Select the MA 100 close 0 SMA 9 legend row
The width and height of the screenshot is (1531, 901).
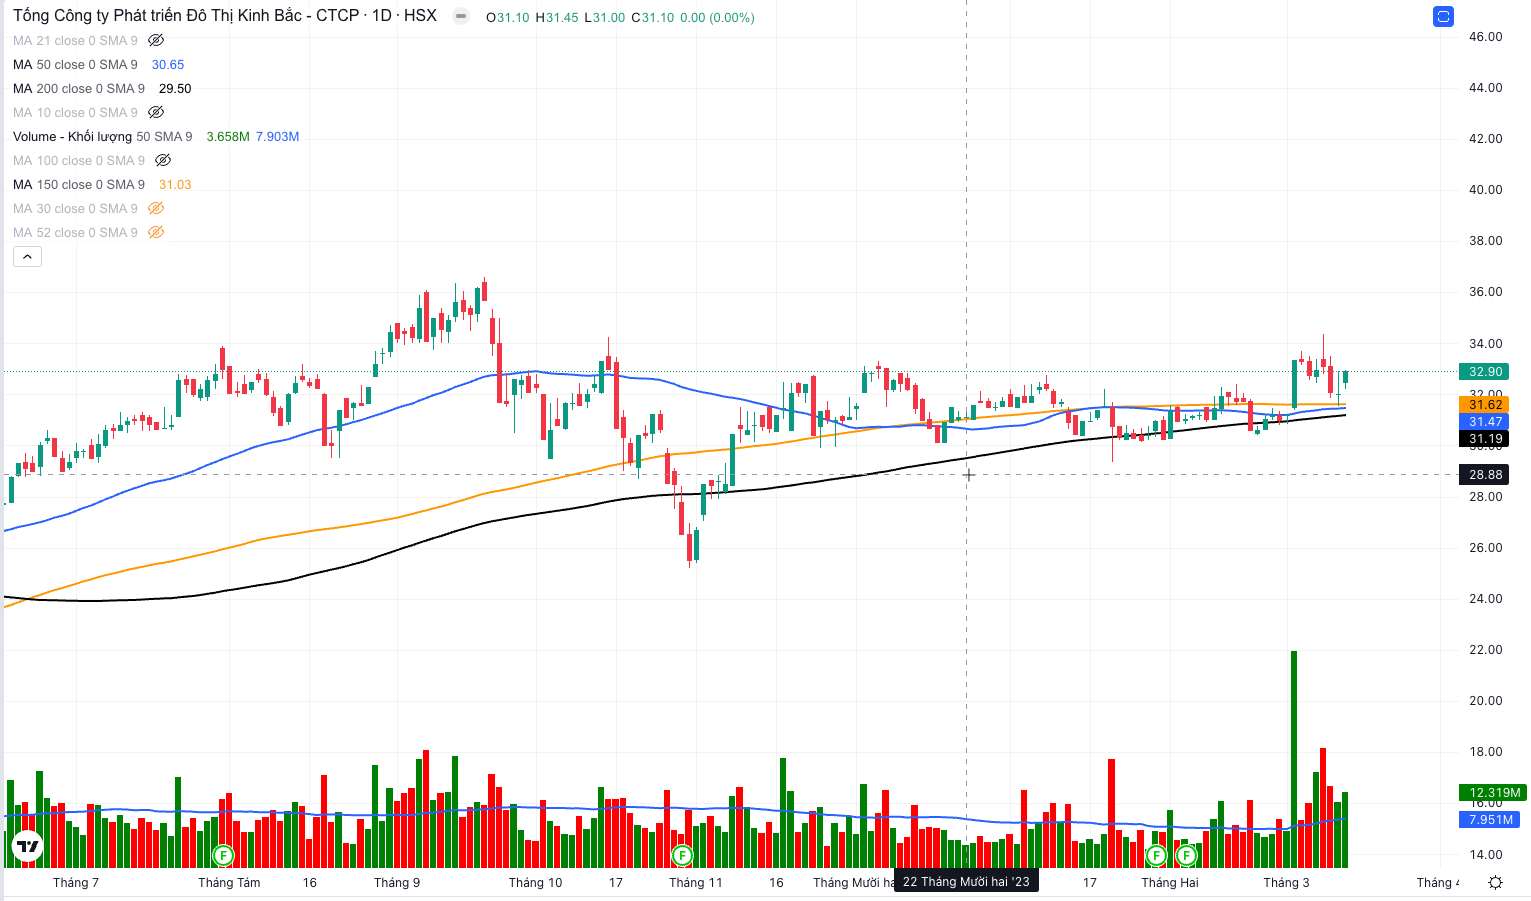tap(79, 161)
